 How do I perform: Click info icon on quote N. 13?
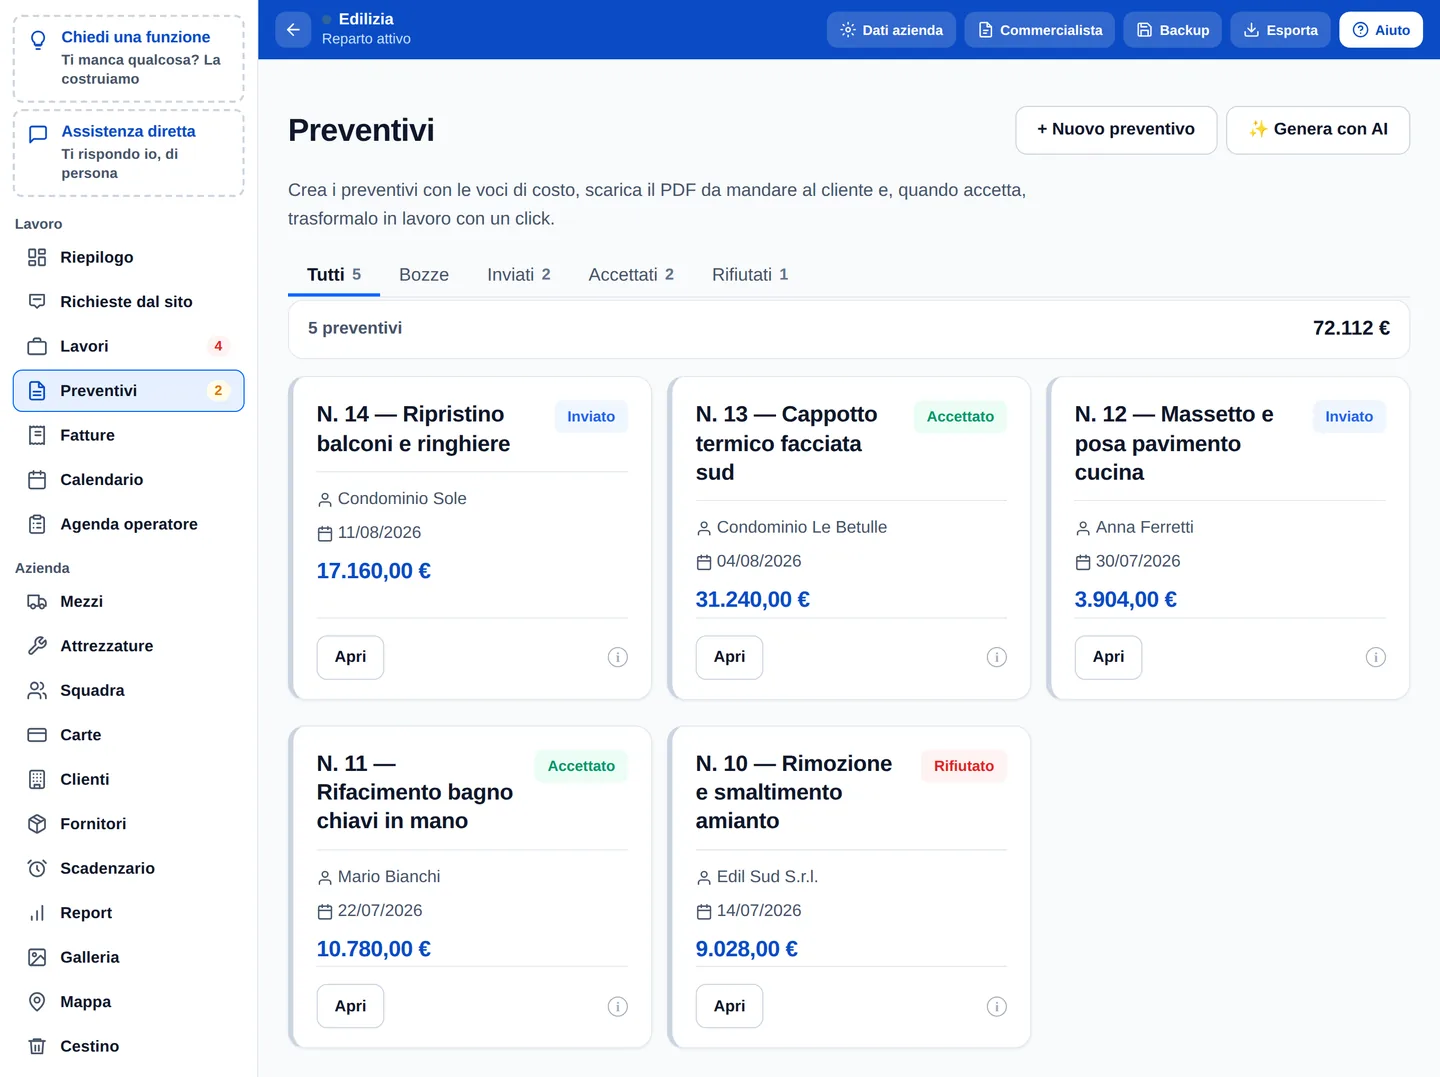pyautogui.click(x=997, y=657)
